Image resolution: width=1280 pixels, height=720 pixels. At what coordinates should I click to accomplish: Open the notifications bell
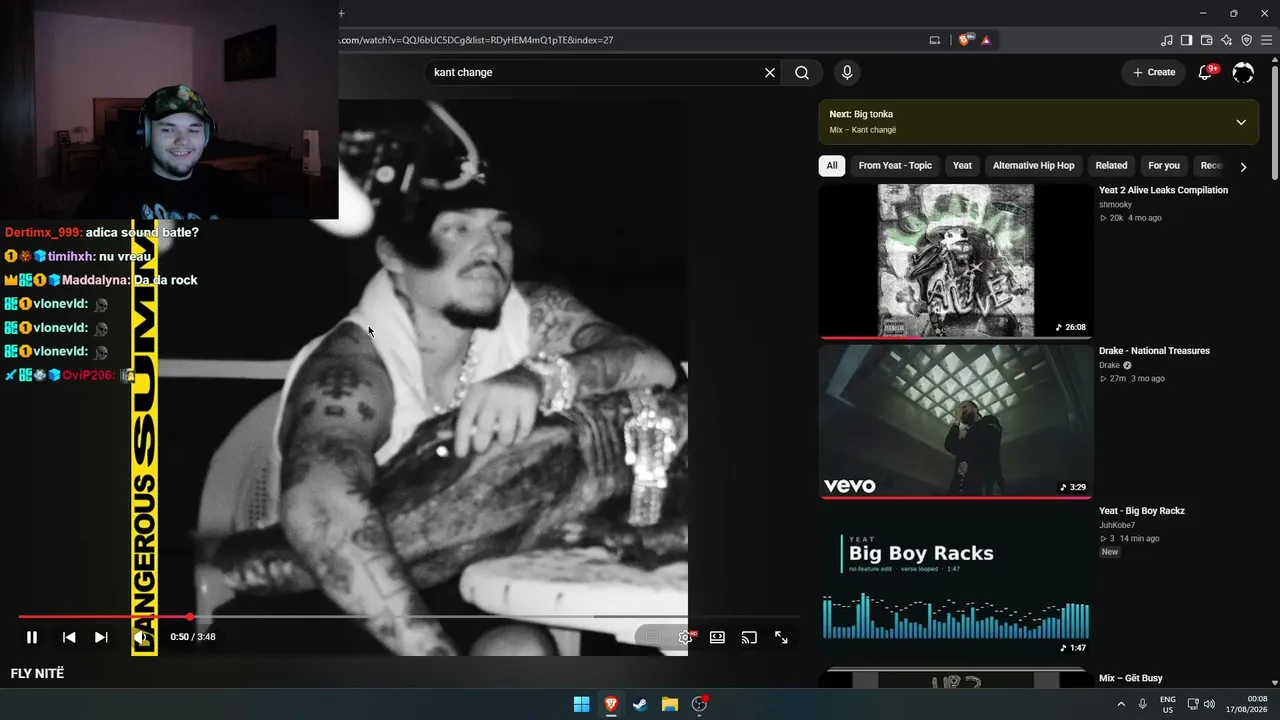coord(1205,72)
